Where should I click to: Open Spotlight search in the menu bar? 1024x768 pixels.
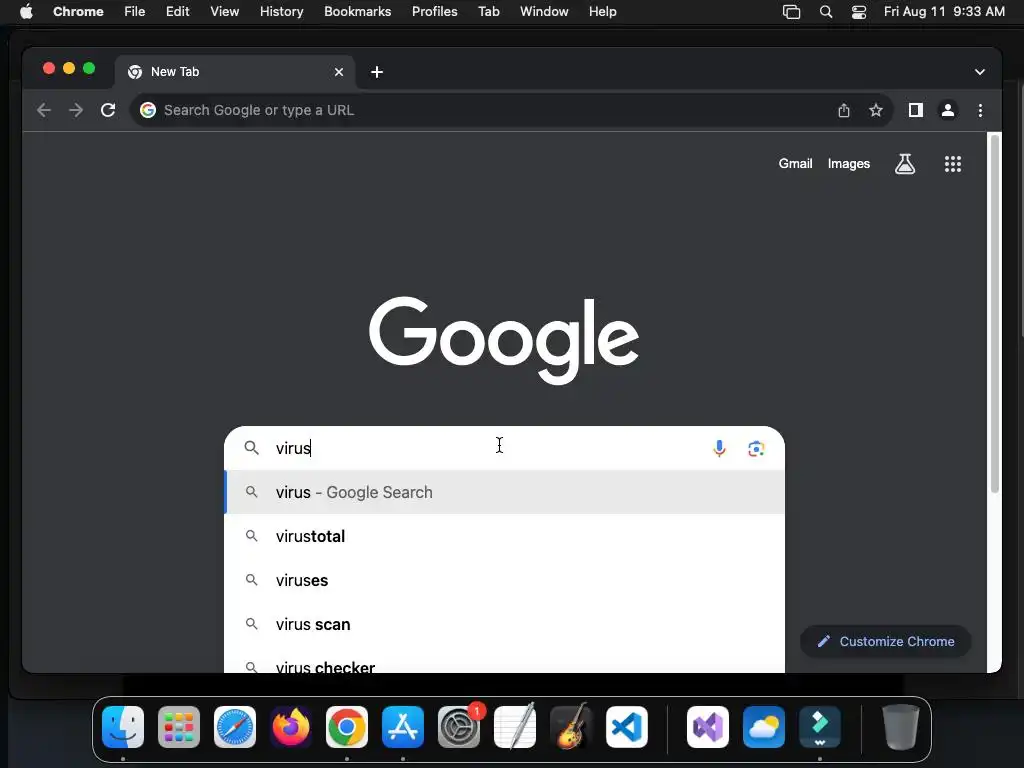825,12
